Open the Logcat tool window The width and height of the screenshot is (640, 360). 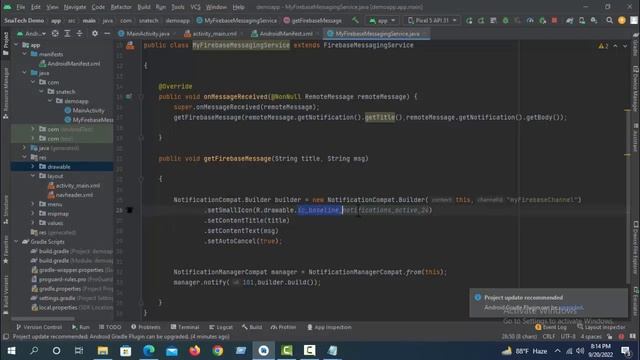click(x=221, y=327)
